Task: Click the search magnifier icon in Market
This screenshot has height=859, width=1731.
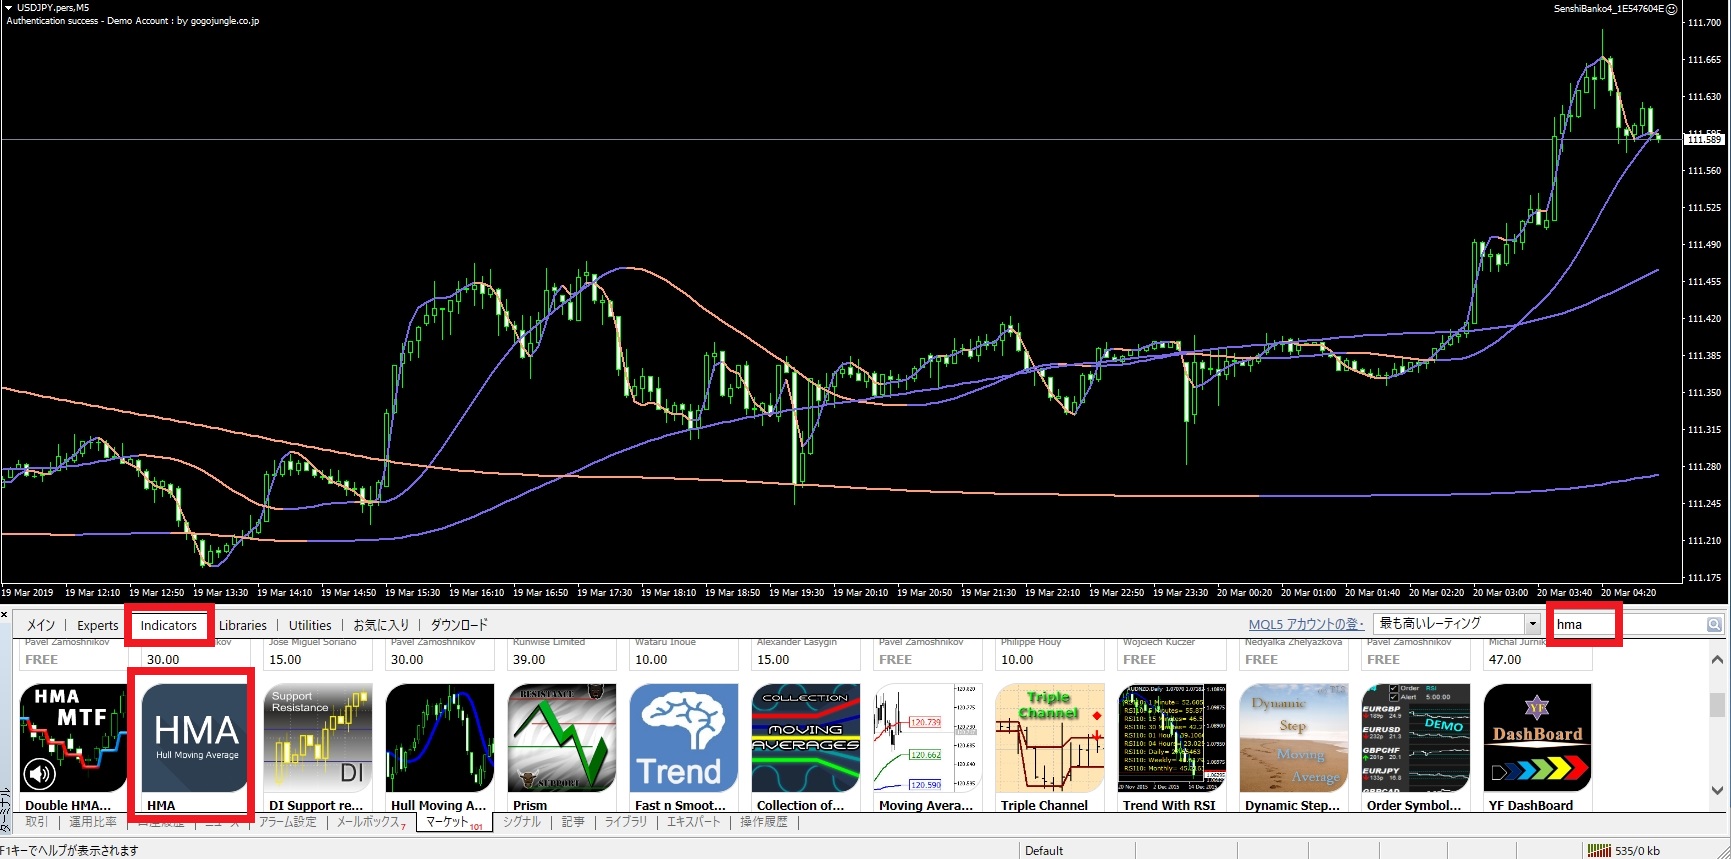Action: [1714, 625]
